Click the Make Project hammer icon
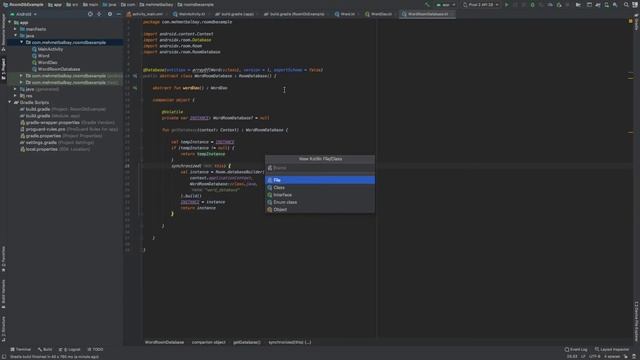The image size is (640, 360). (427, 4)
